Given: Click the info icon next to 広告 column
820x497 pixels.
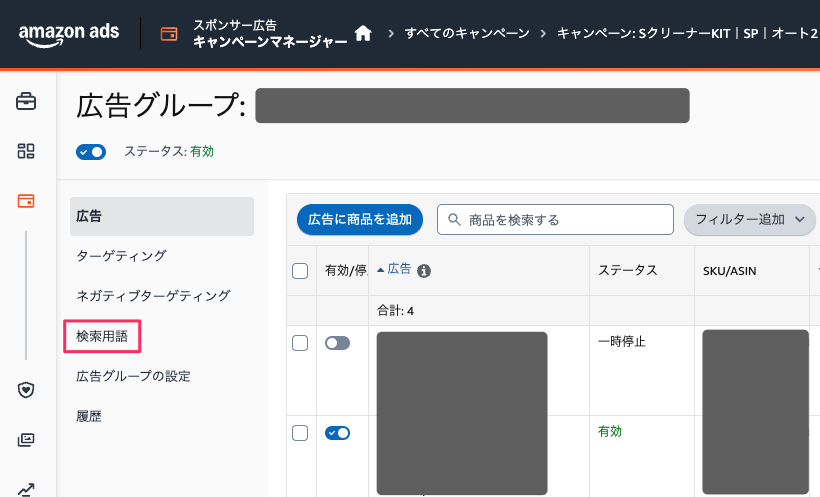Looking at the screenshot, I should coord(424,270).
